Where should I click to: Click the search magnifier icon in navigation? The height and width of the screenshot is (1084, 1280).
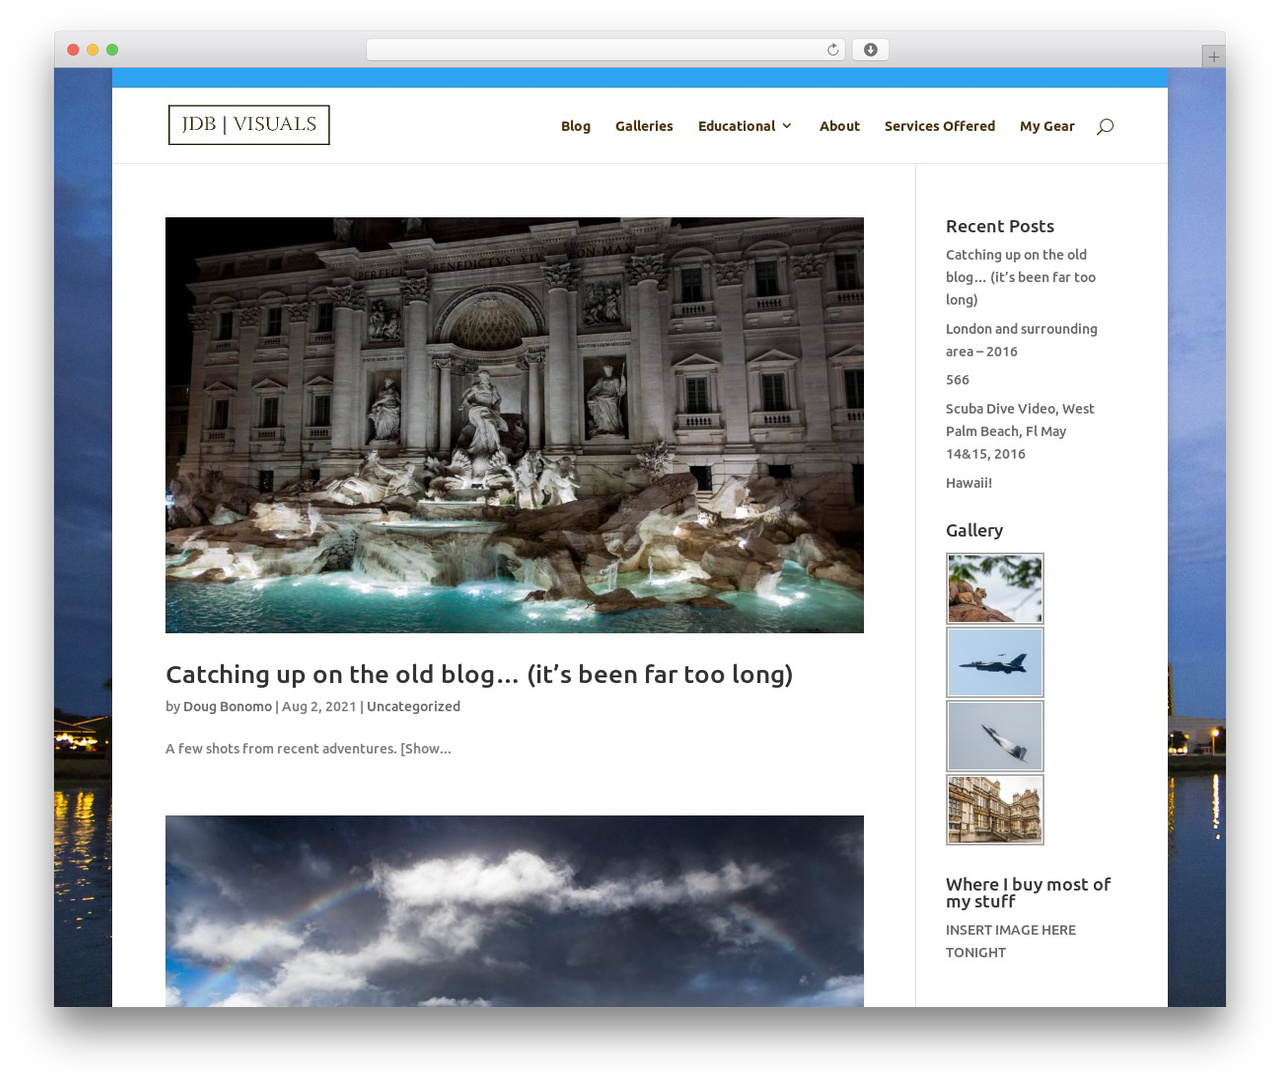(x=1105, y=126)
